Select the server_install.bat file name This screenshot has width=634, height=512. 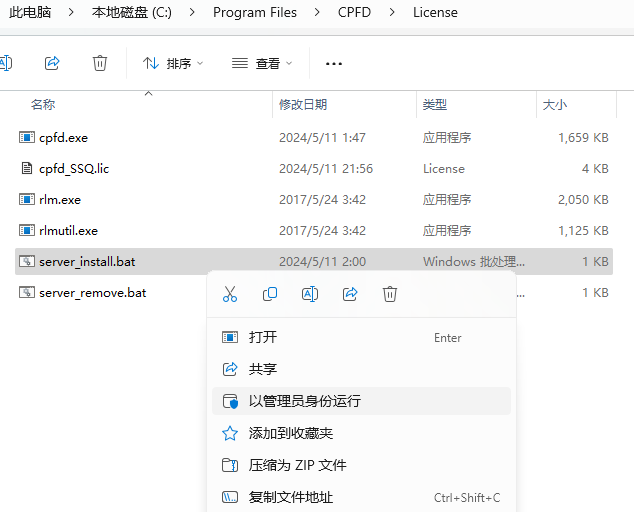point(87,262)
